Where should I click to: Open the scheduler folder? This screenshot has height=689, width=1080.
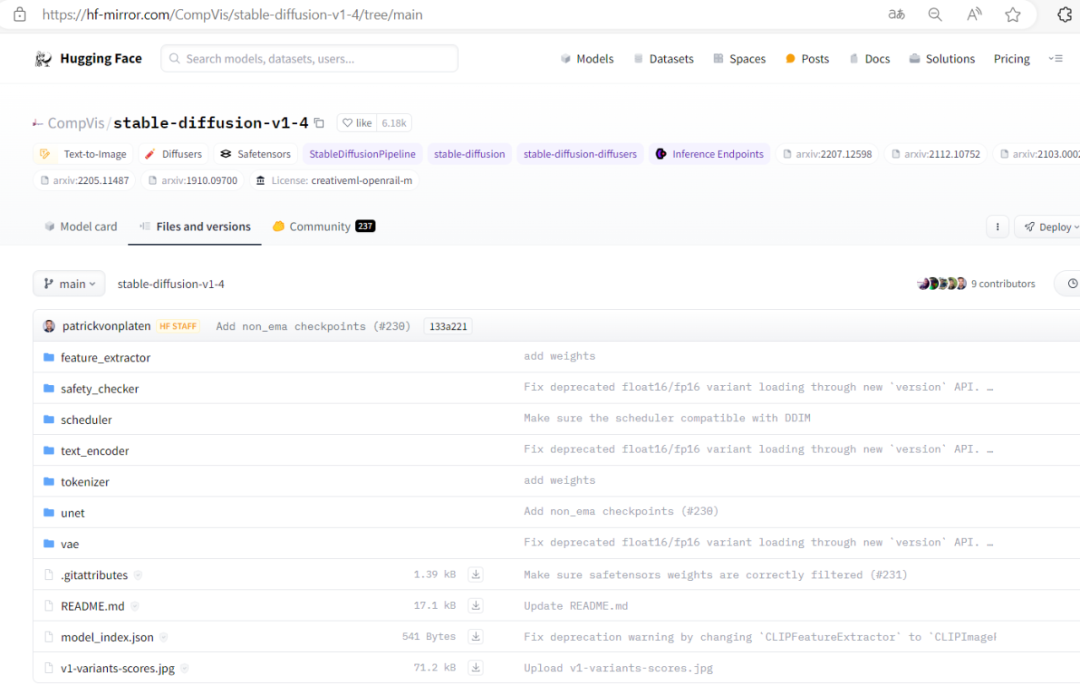86,420
